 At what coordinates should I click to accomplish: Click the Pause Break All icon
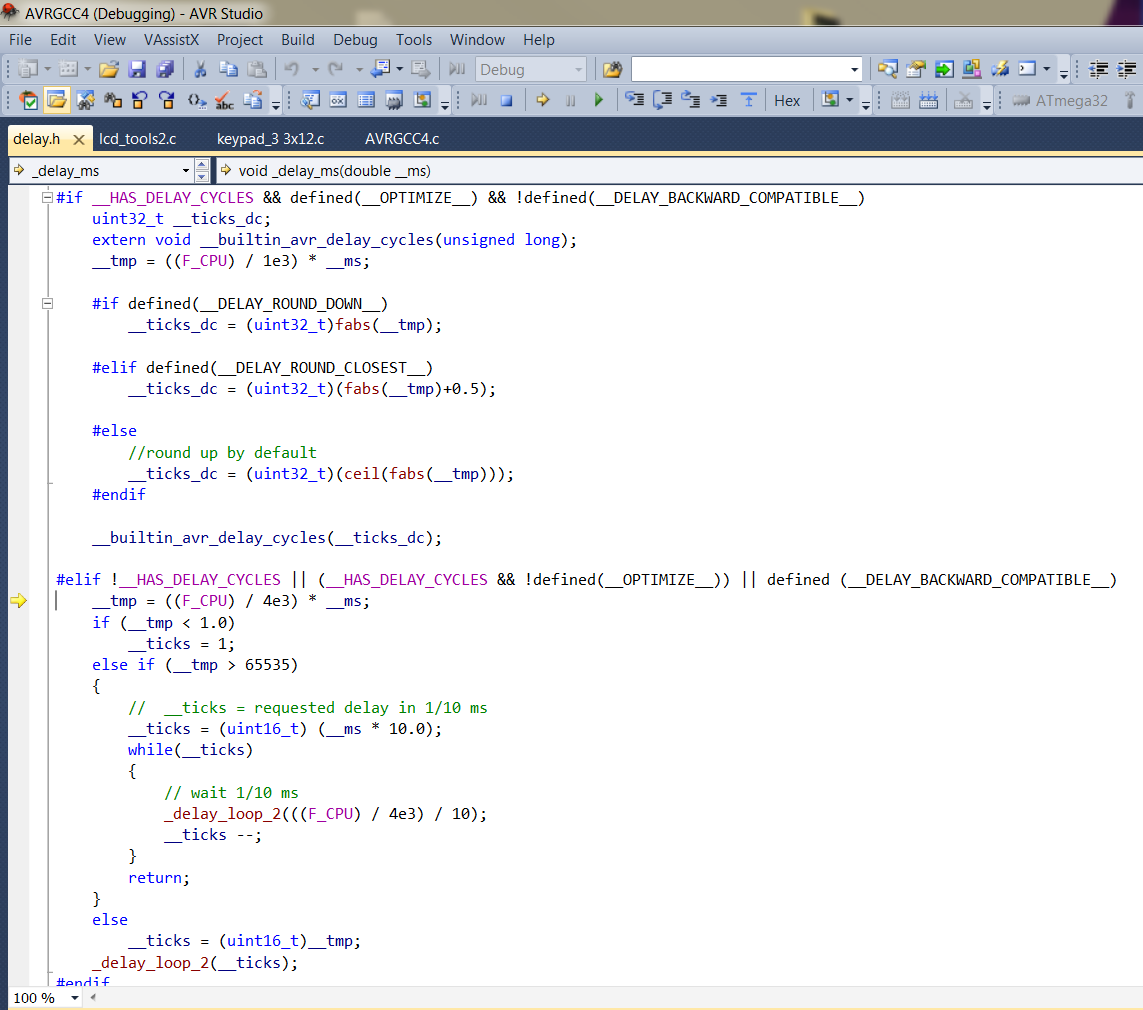tap(570, 101)
